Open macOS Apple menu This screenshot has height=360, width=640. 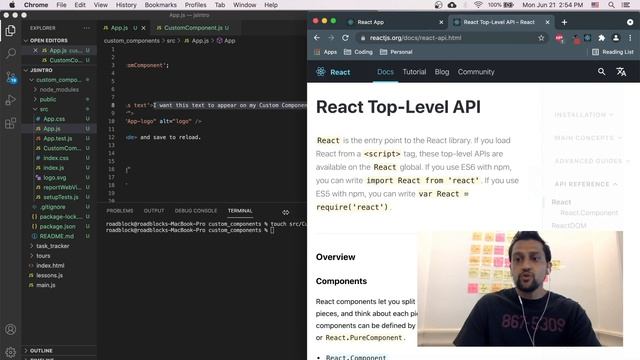coord(12,5)
